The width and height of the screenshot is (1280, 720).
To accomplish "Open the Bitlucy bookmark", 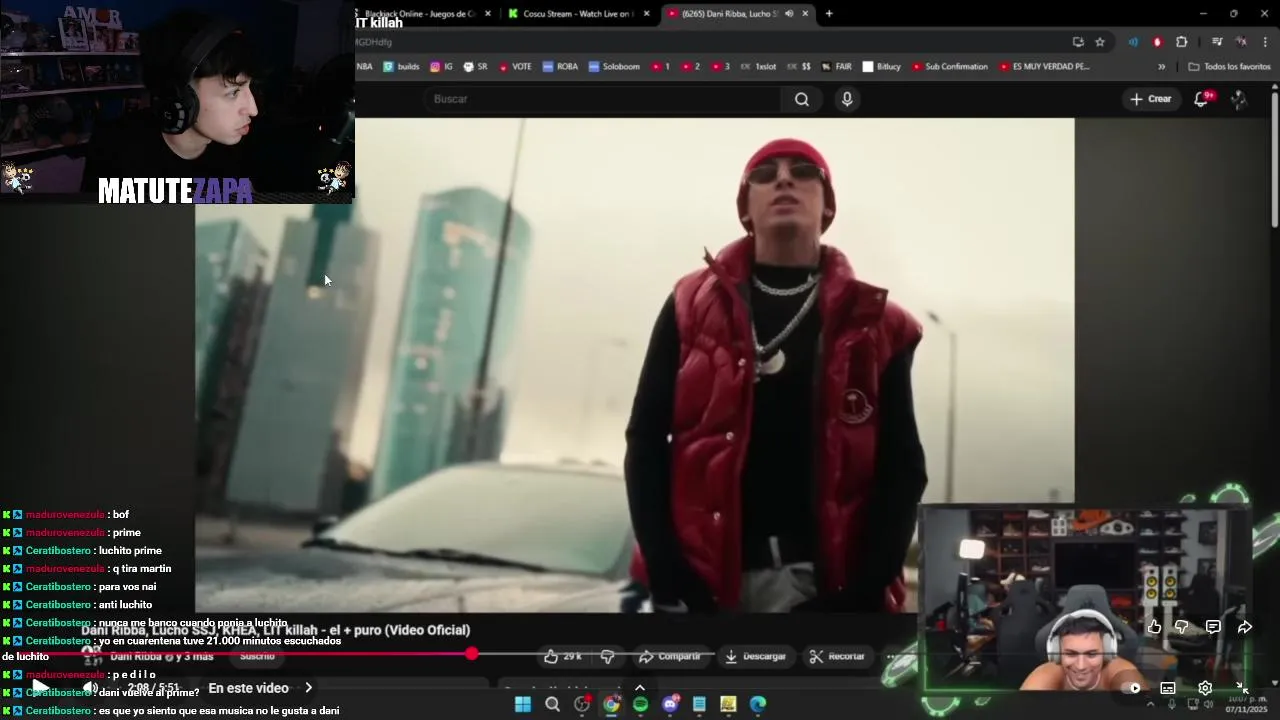I will pos(882,67).
